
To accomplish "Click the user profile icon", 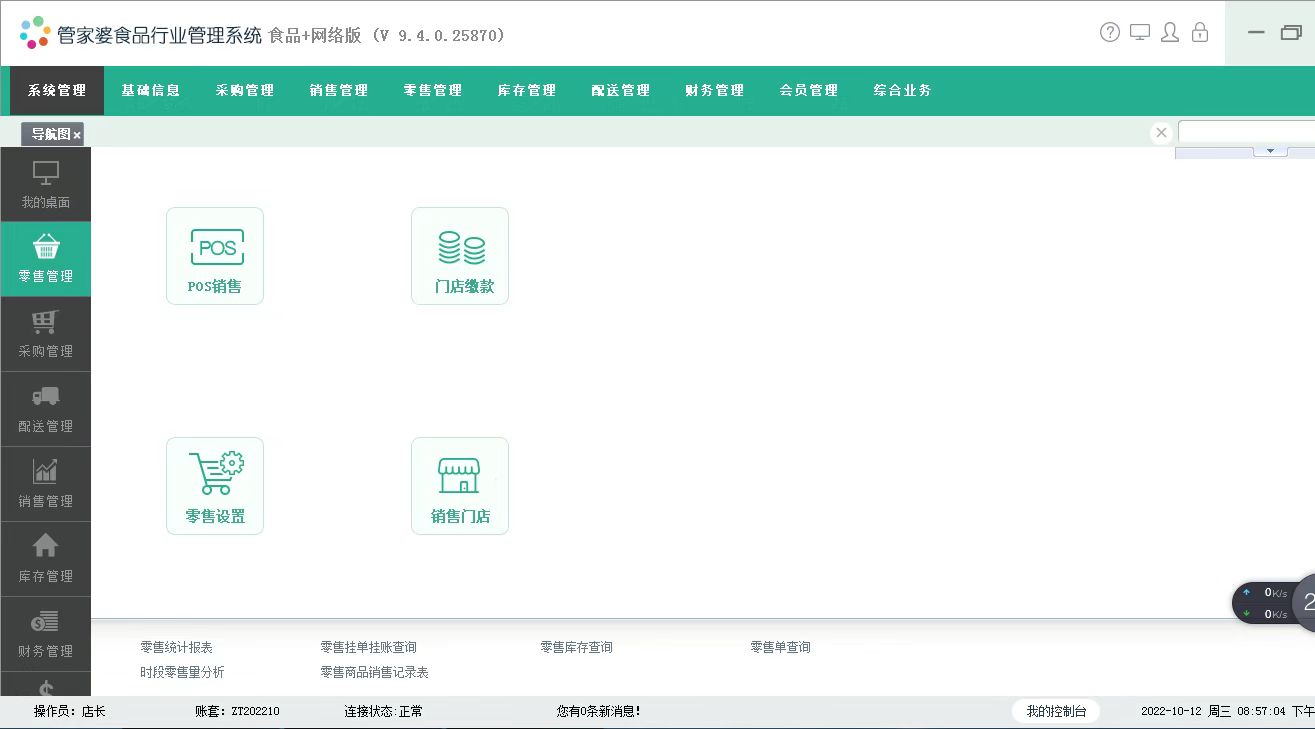I will tap(1170, 32).
